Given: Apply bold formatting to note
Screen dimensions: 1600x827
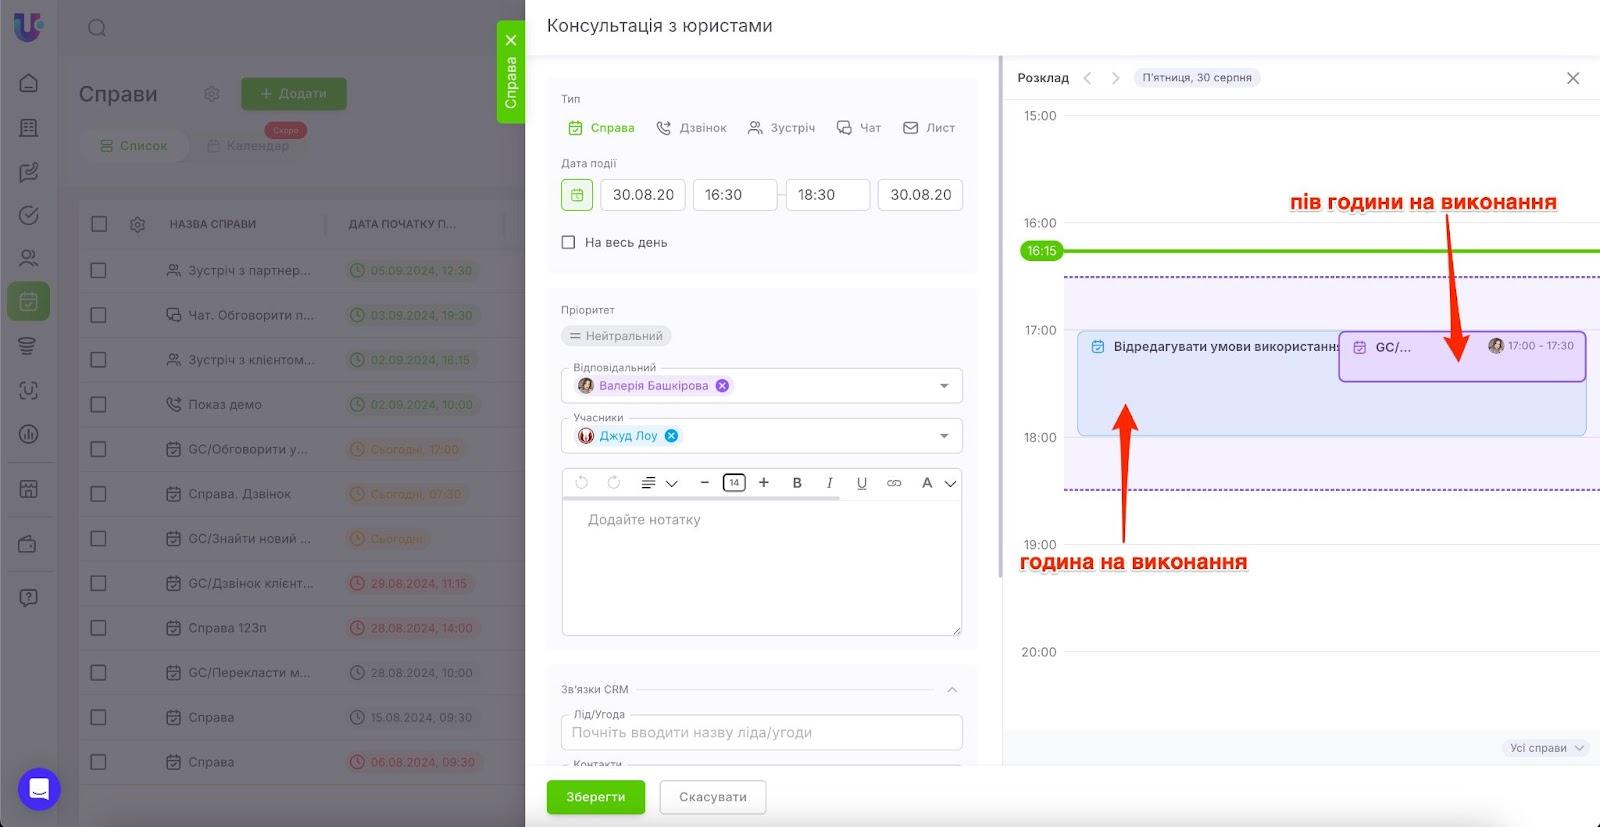Looking at the screenshot, I should click(797, 483).
